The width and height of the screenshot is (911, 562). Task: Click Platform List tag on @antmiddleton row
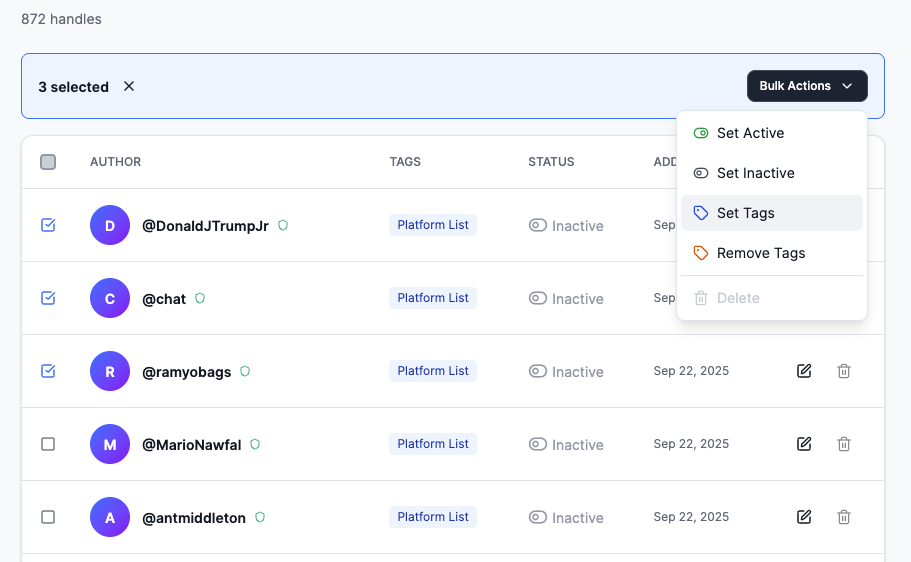click(433, 517)
